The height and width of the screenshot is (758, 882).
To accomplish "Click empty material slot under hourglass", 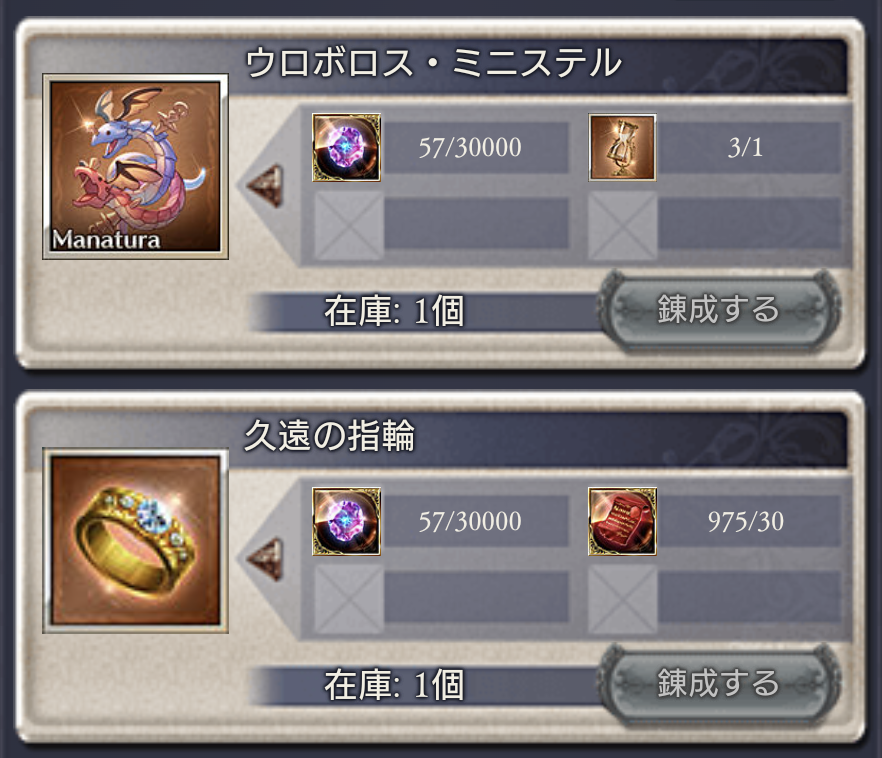I will [623, 225].
